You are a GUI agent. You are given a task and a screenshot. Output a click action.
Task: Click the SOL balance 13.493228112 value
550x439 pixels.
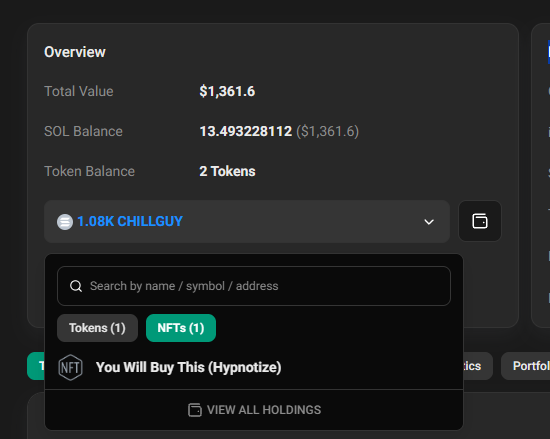pos(246,131)
